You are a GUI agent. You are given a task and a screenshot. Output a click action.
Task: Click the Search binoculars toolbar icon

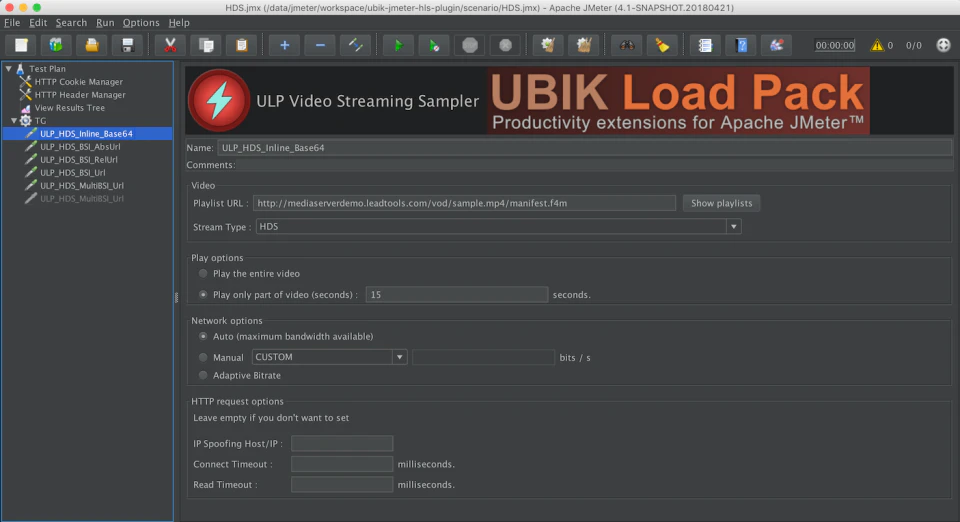[x=626, y=45]
